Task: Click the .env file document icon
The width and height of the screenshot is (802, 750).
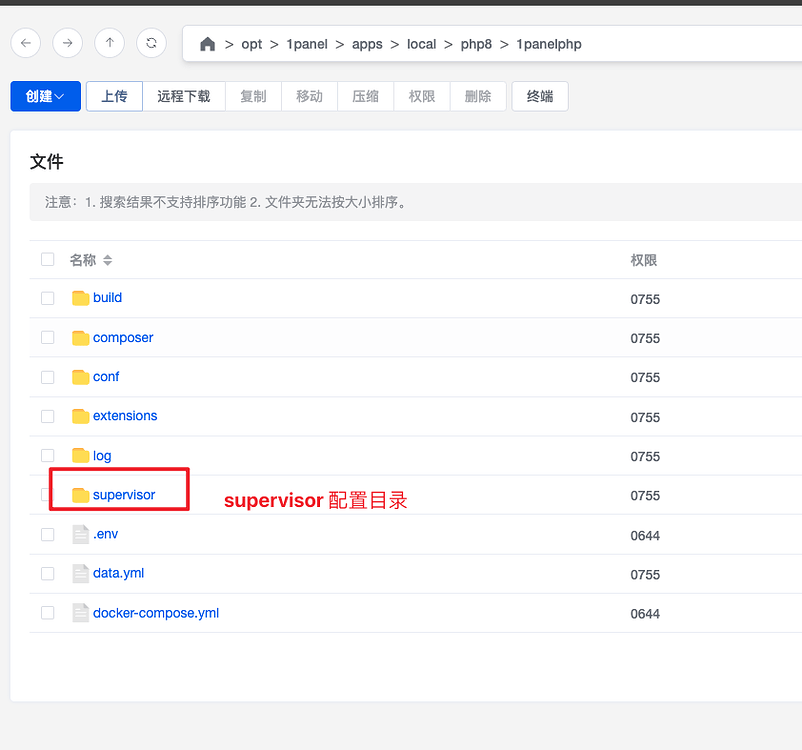Action: [x=80, y=534]
